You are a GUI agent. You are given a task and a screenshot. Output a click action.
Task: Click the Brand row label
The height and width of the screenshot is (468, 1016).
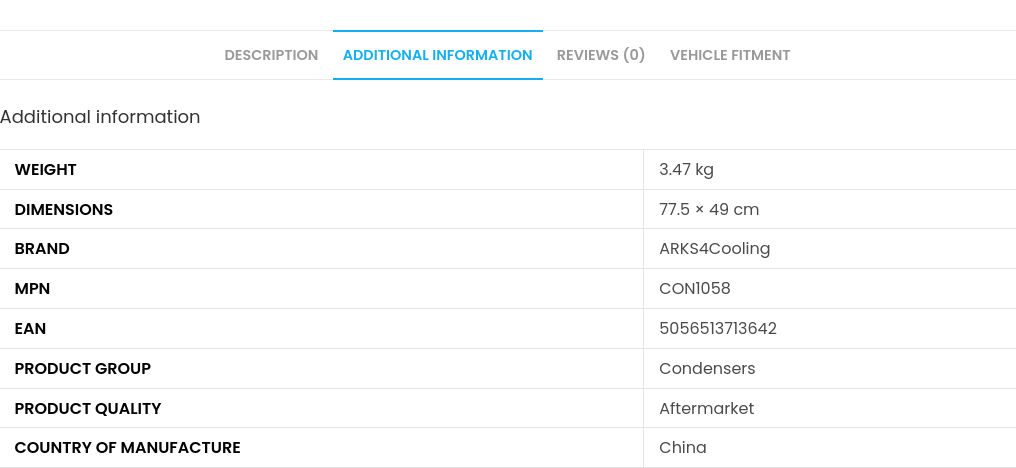42,249
